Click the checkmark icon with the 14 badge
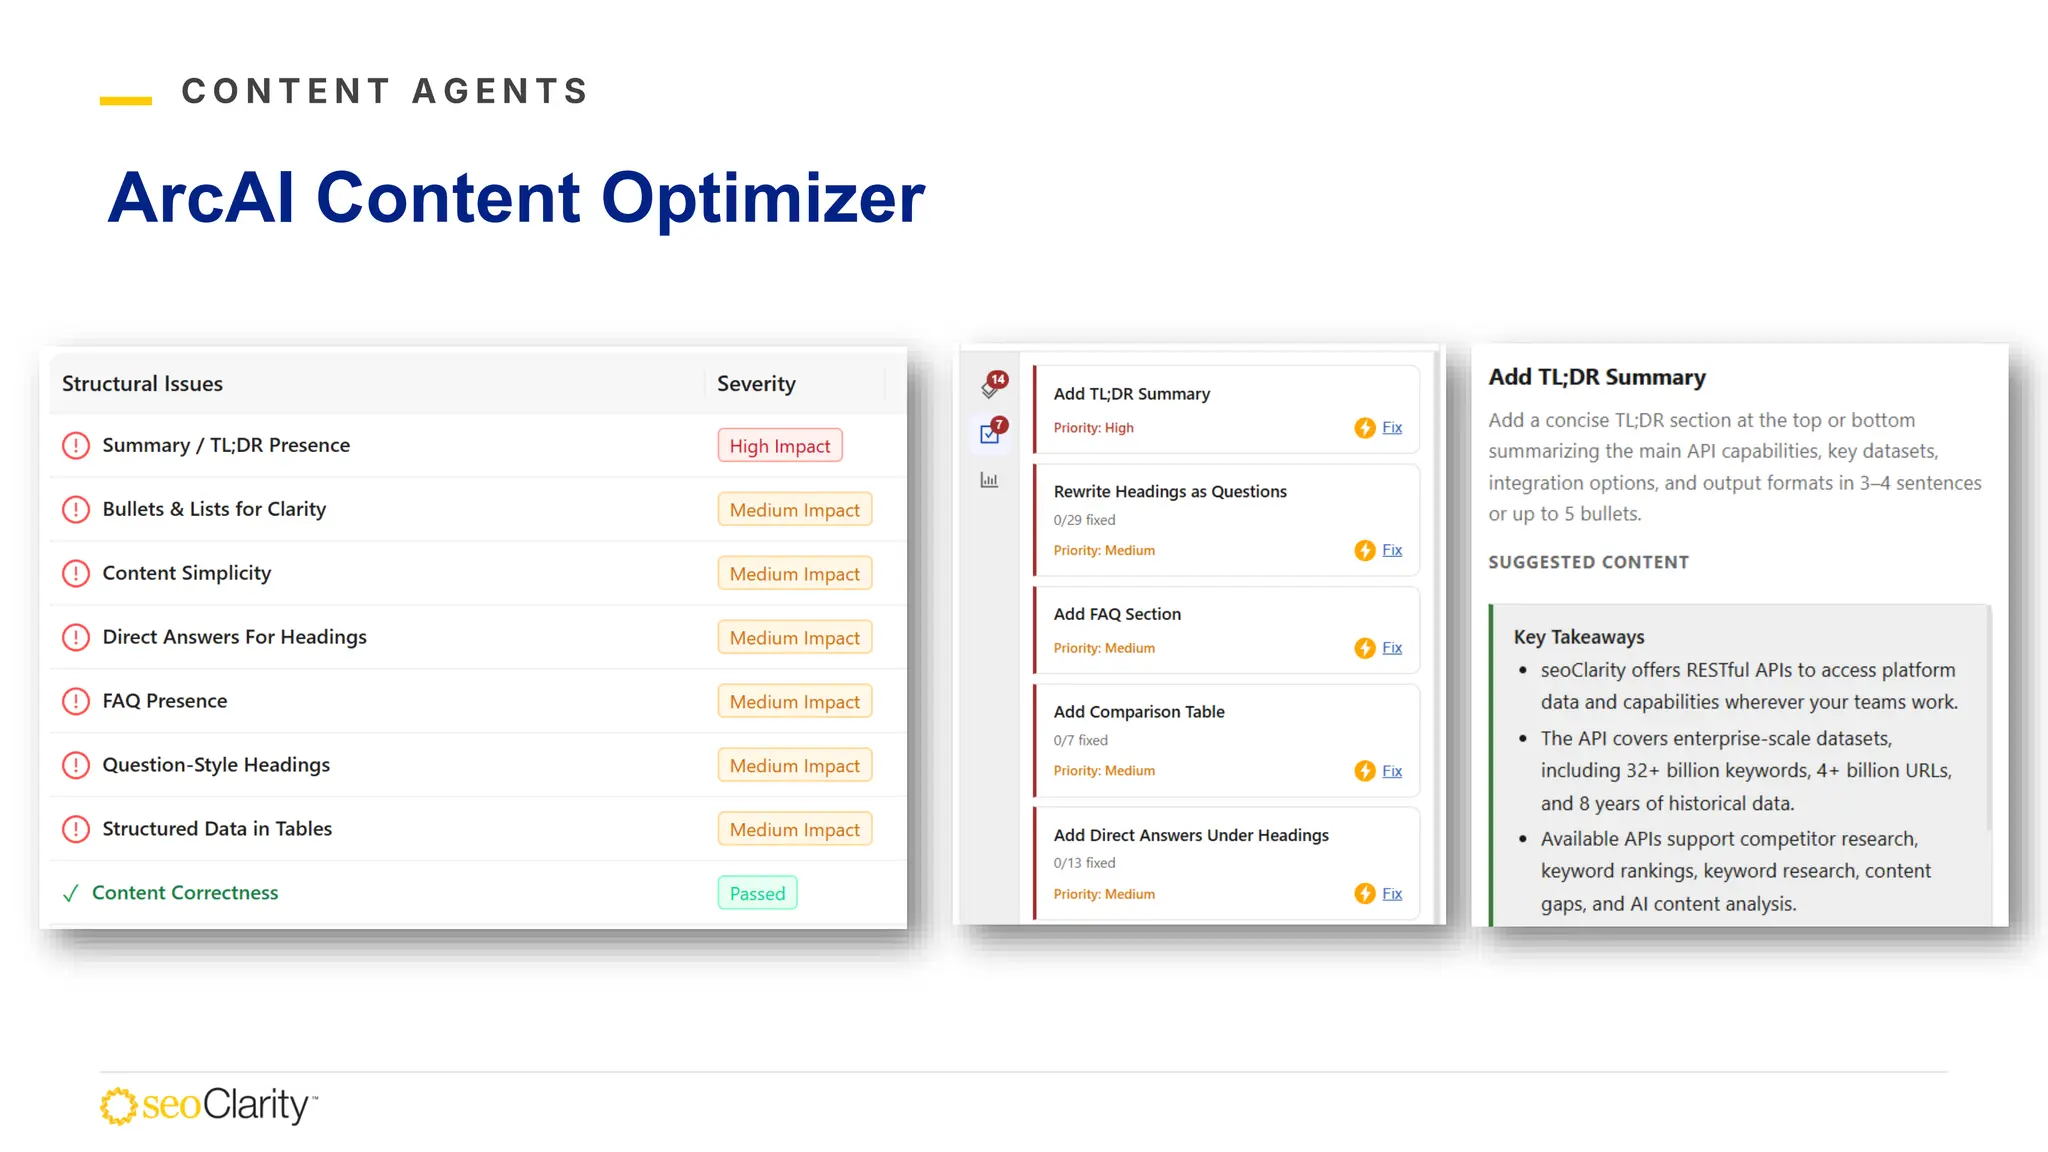Viewport: 2048px width, 1152px height. point(993,384)
